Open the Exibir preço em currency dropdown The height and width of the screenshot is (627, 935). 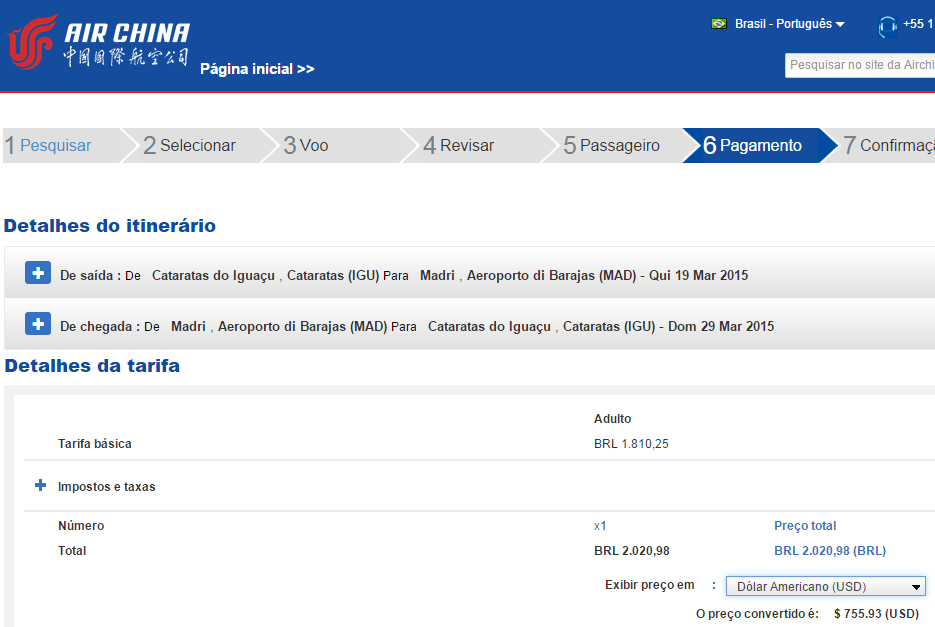coord(825,586)
